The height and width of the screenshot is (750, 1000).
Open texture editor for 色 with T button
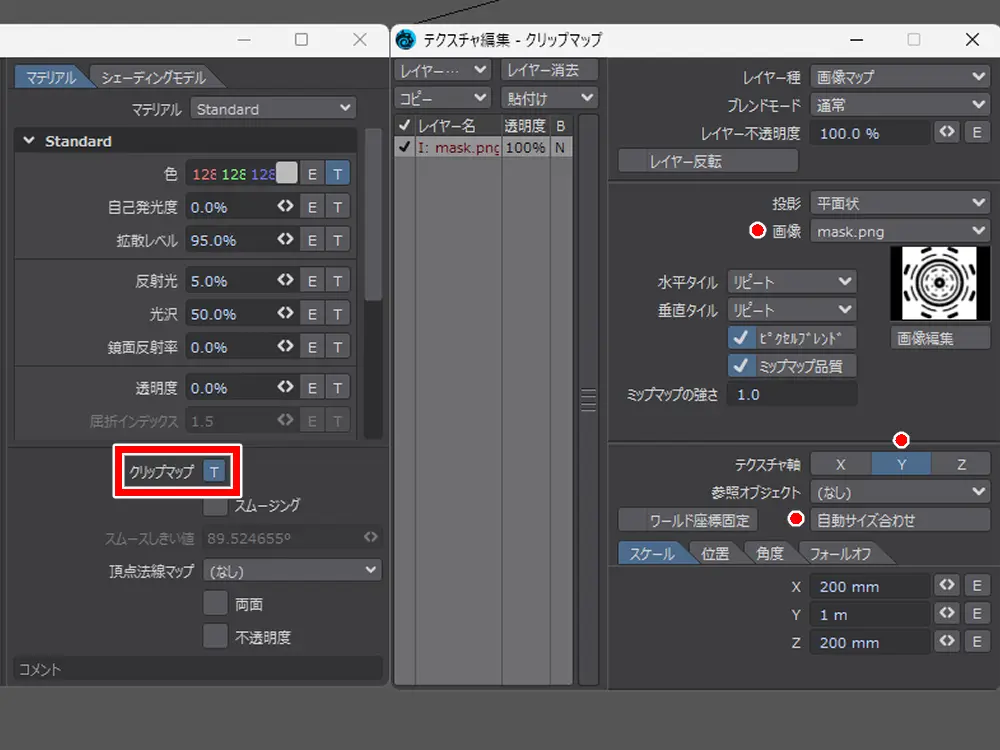(338, 174)
